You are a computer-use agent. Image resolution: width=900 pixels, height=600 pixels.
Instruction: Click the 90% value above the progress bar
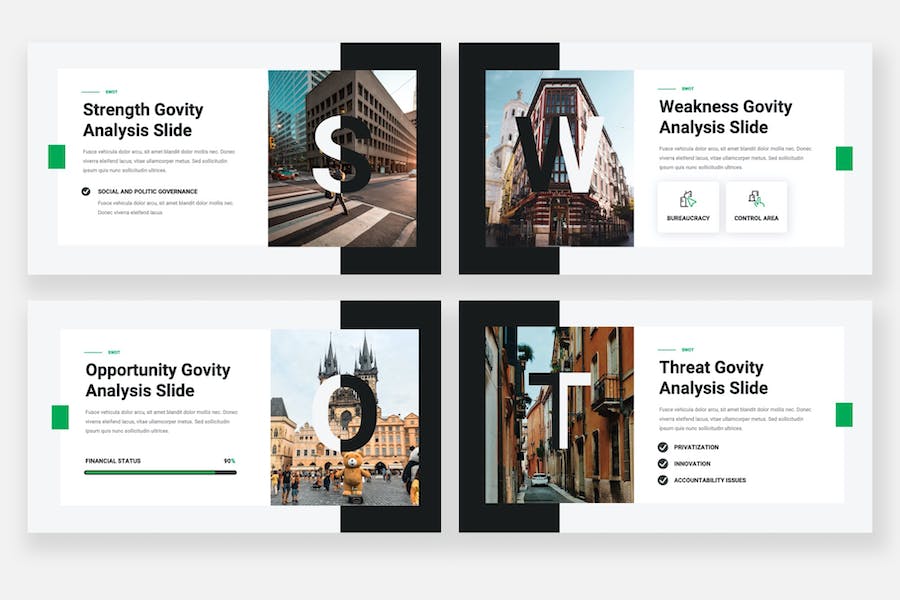pos(229,461)
